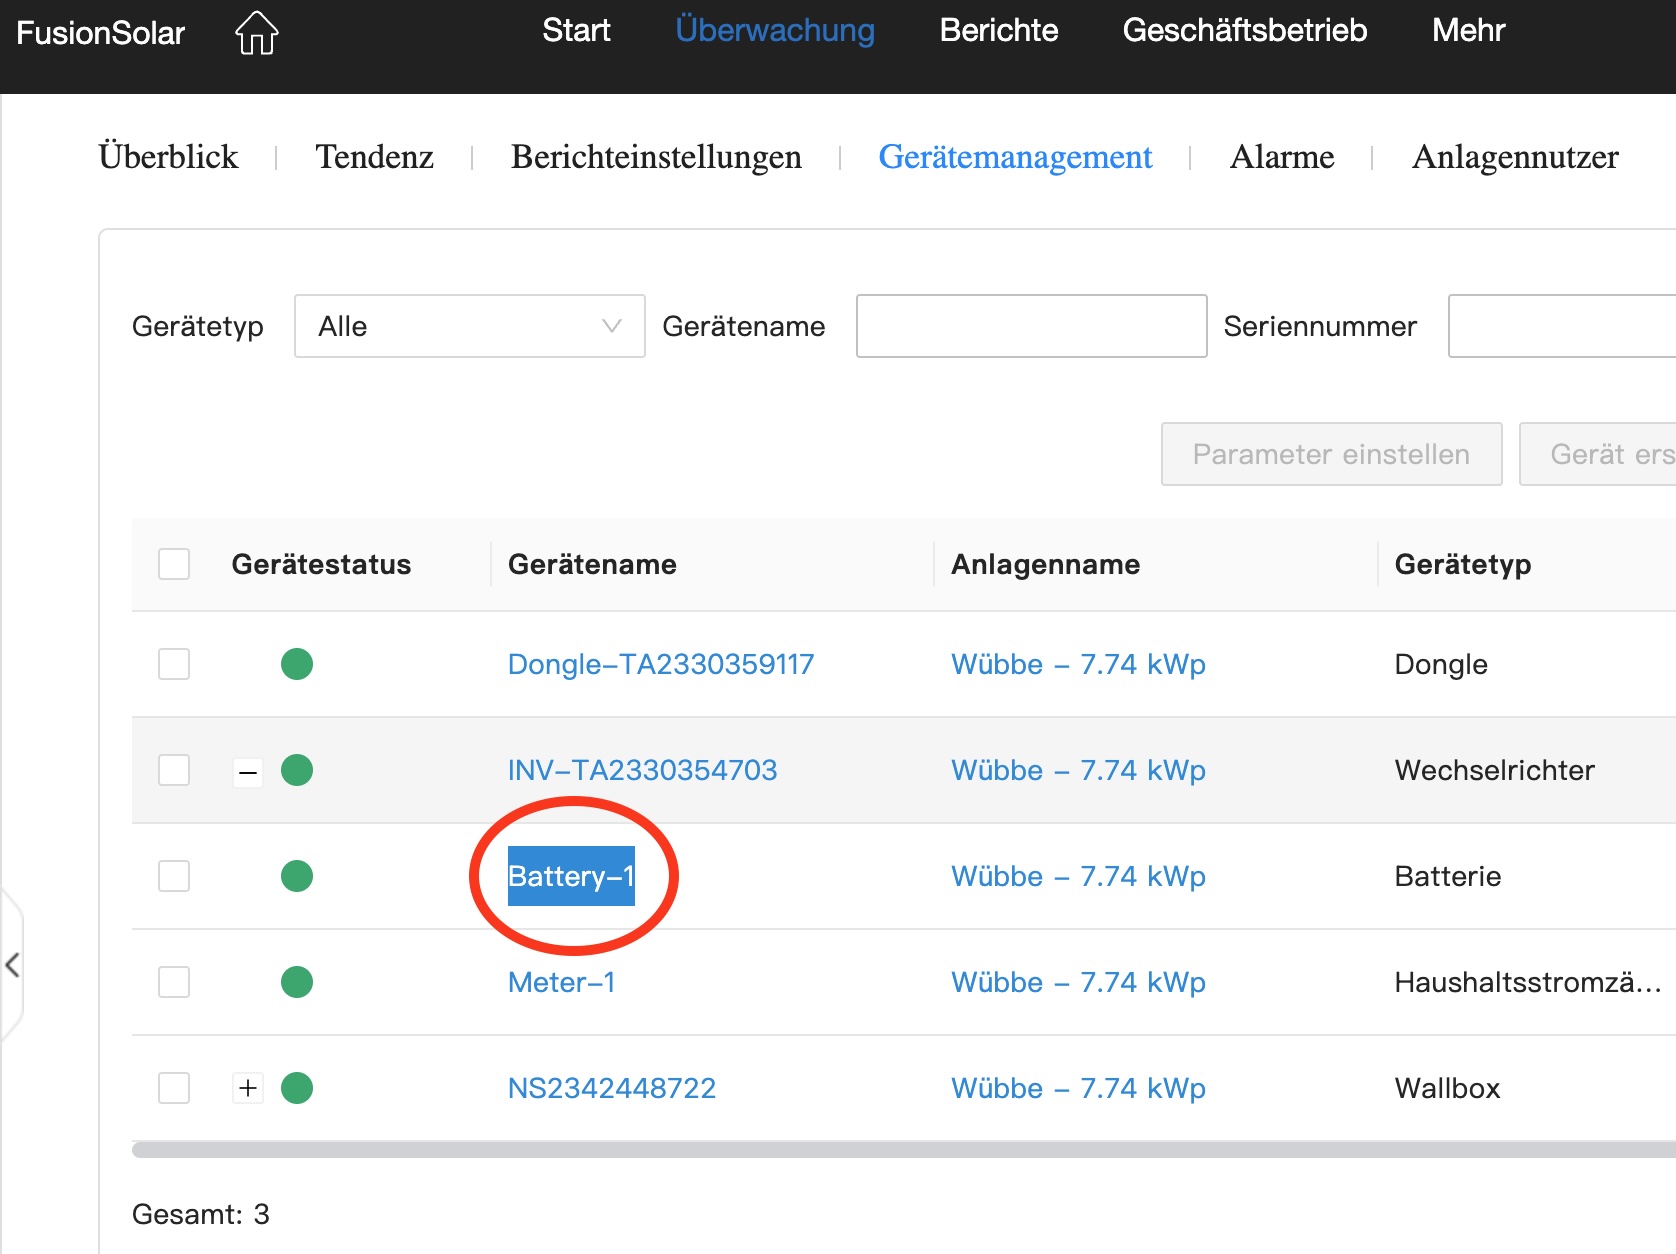Open the INV-TA2330354703 device link
1676x1254 pixels.
[x=642, y=770]
